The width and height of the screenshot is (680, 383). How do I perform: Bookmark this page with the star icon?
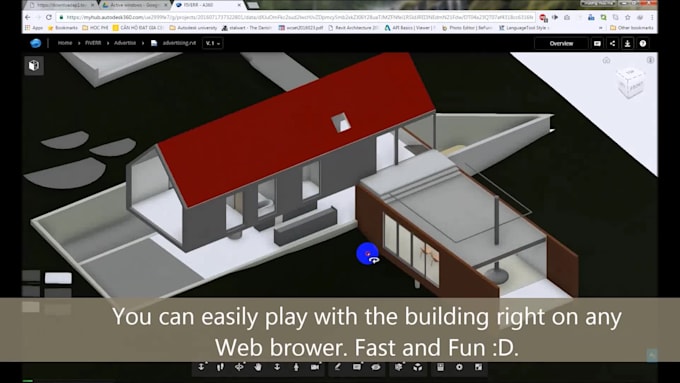click(x=628, y=17)
